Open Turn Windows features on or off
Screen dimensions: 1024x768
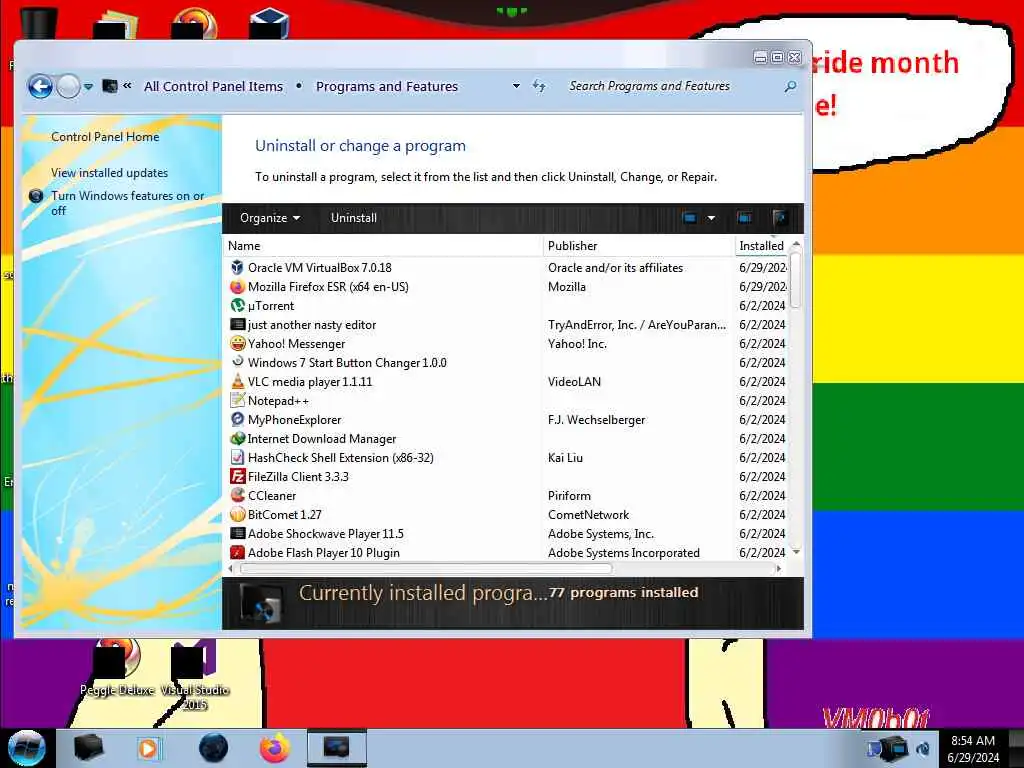point(127,203)
